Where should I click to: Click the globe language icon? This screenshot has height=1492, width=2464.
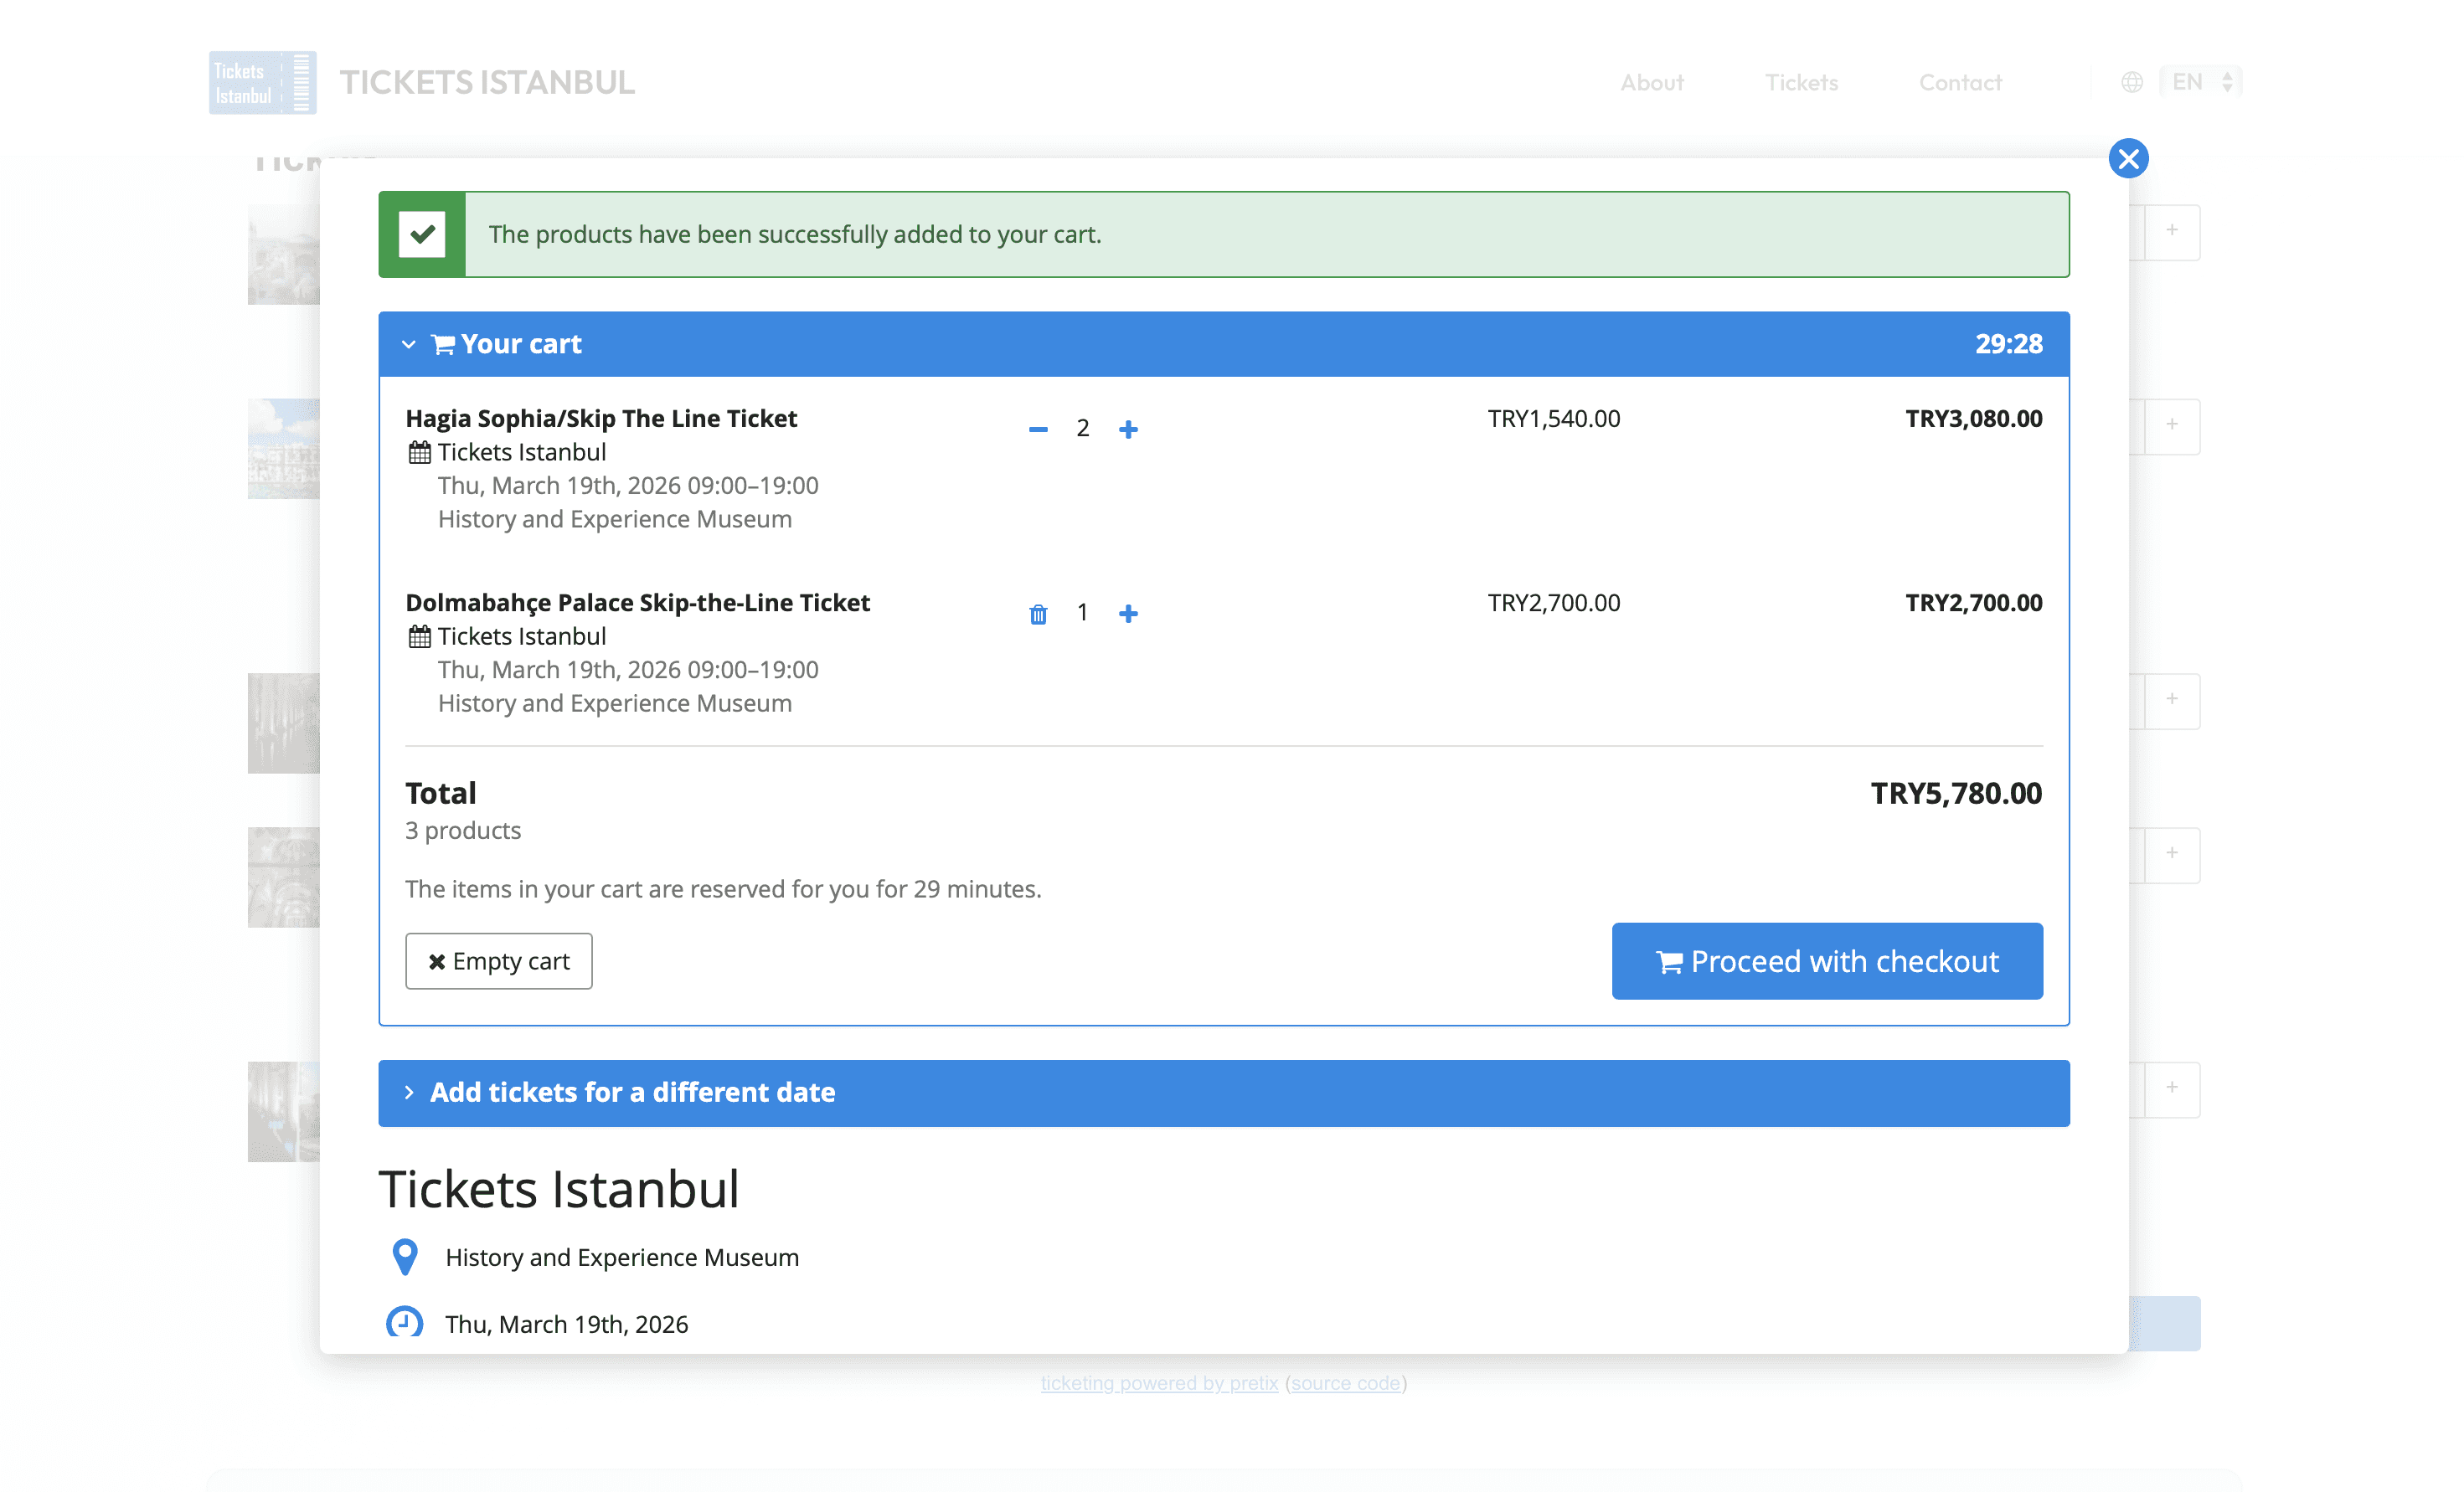(x=2131, y=82)
